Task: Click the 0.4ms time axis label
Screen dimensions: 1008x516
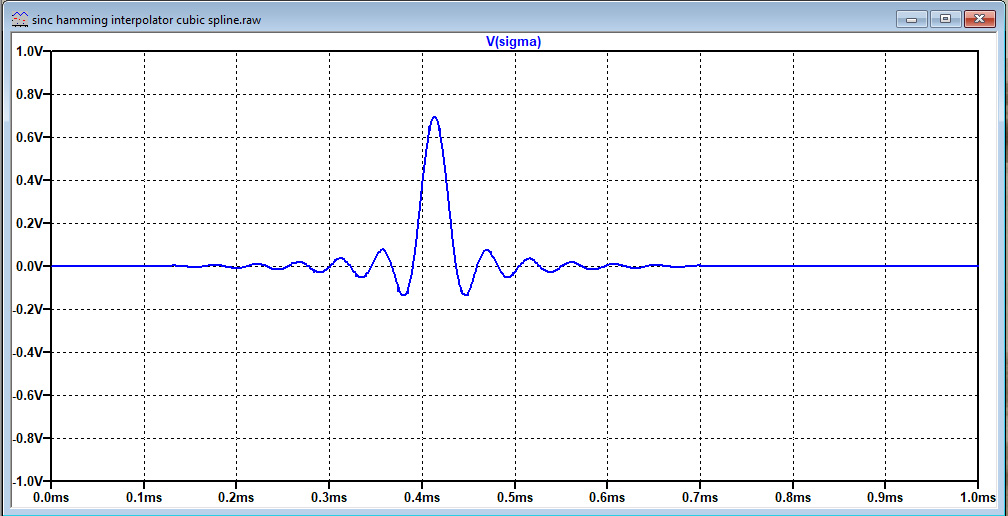Action: pos(422,499)
